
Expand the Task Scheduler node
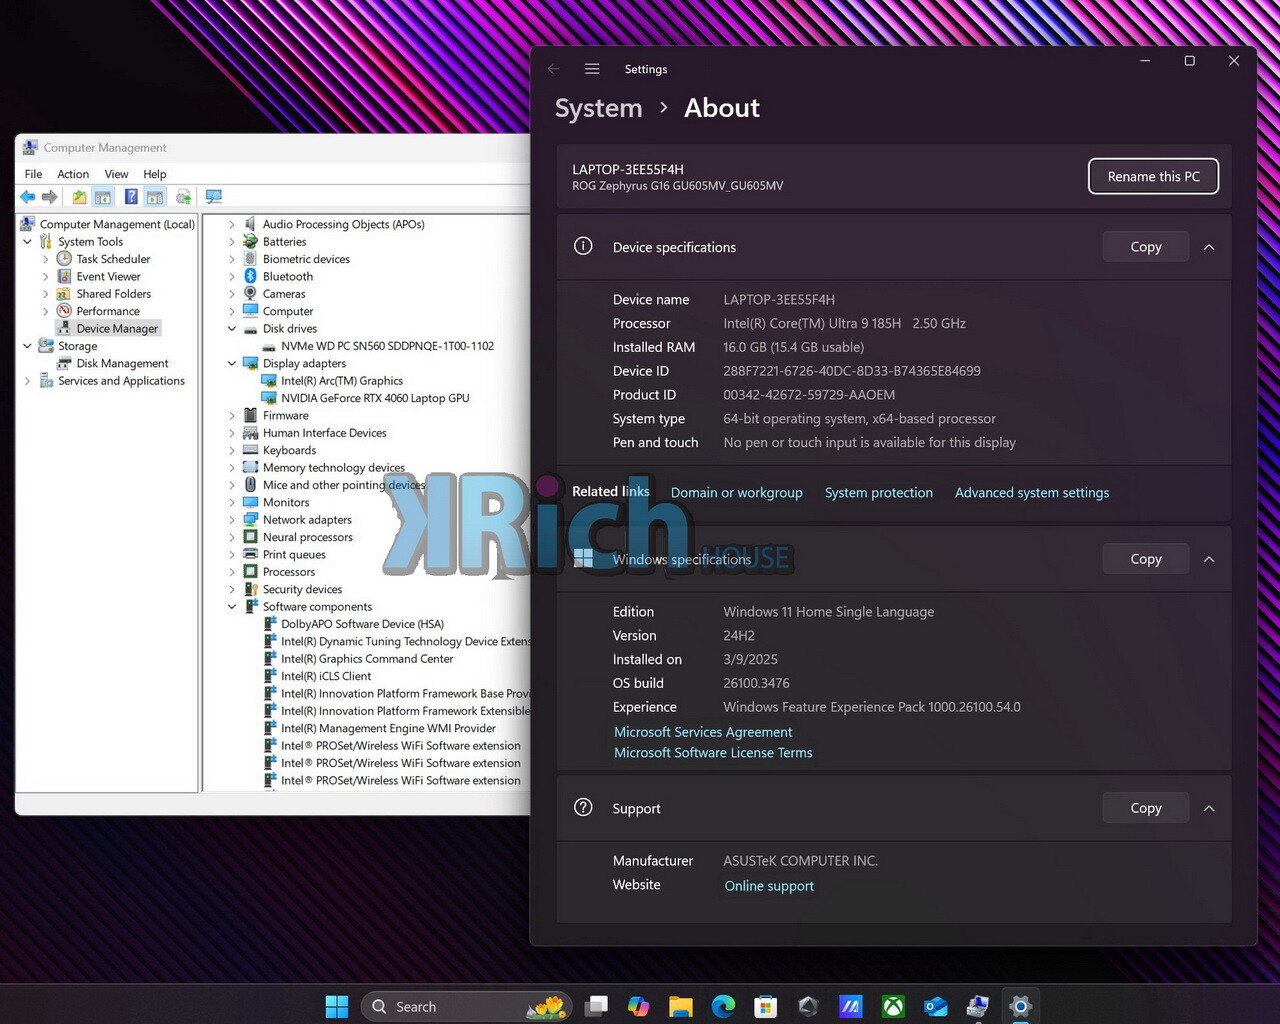click(x=45, y=259)
